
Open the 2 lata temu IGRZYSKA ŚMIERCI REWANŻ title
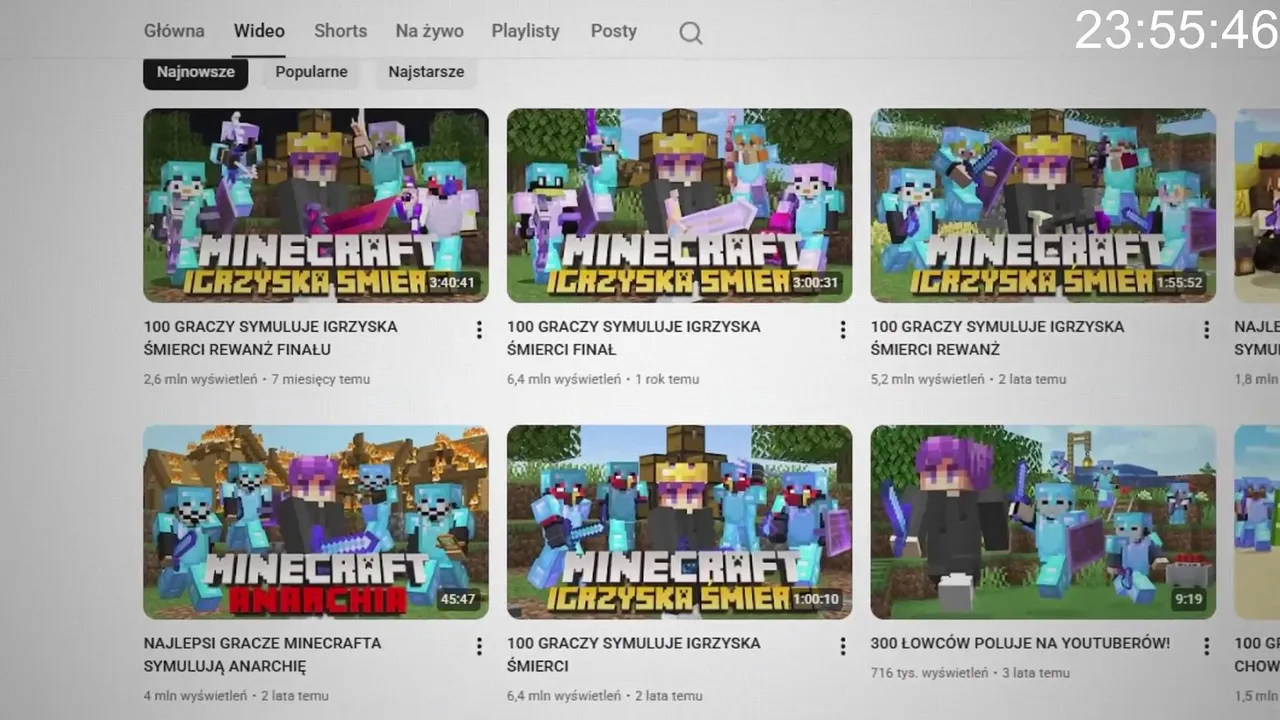998,338
